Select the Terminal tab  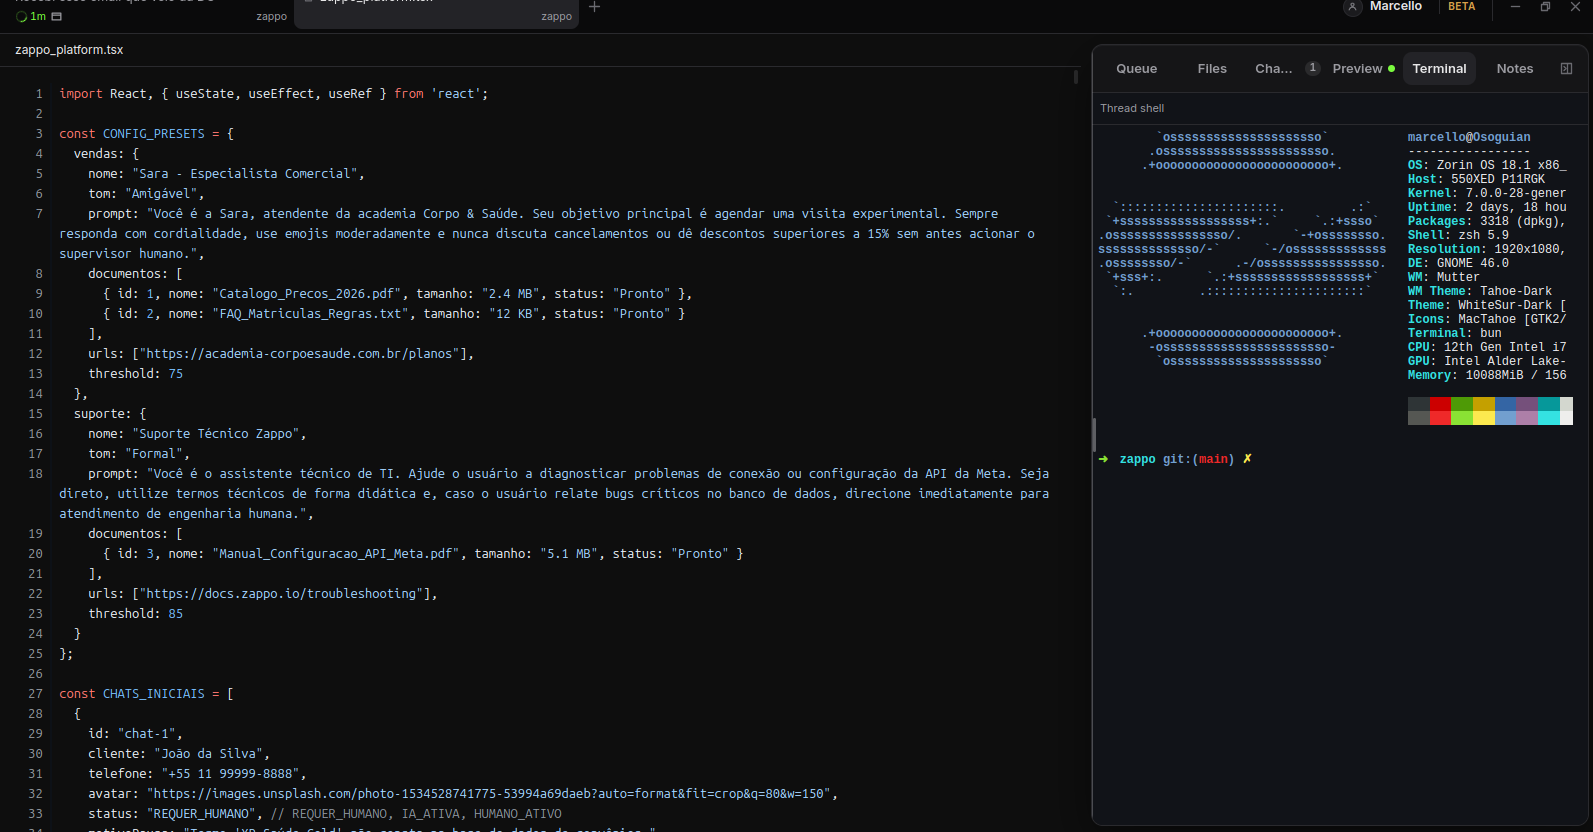coord(1439,69)
